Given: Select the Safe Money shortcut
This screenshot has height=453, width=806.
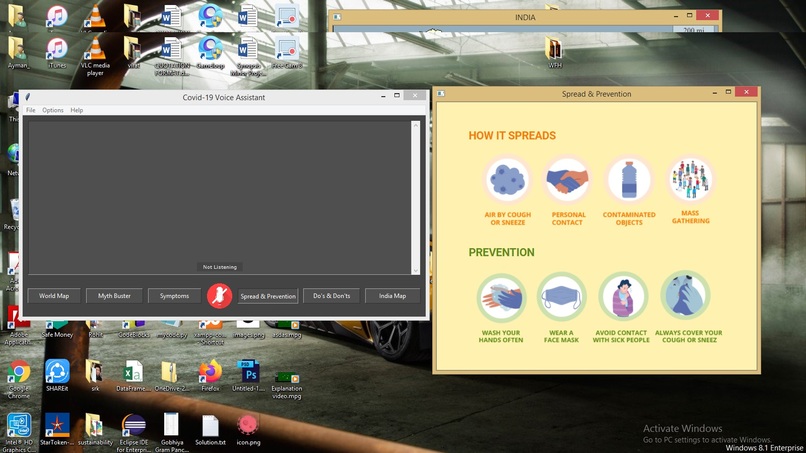Looking at the screenshot, I should pos(57,329).
